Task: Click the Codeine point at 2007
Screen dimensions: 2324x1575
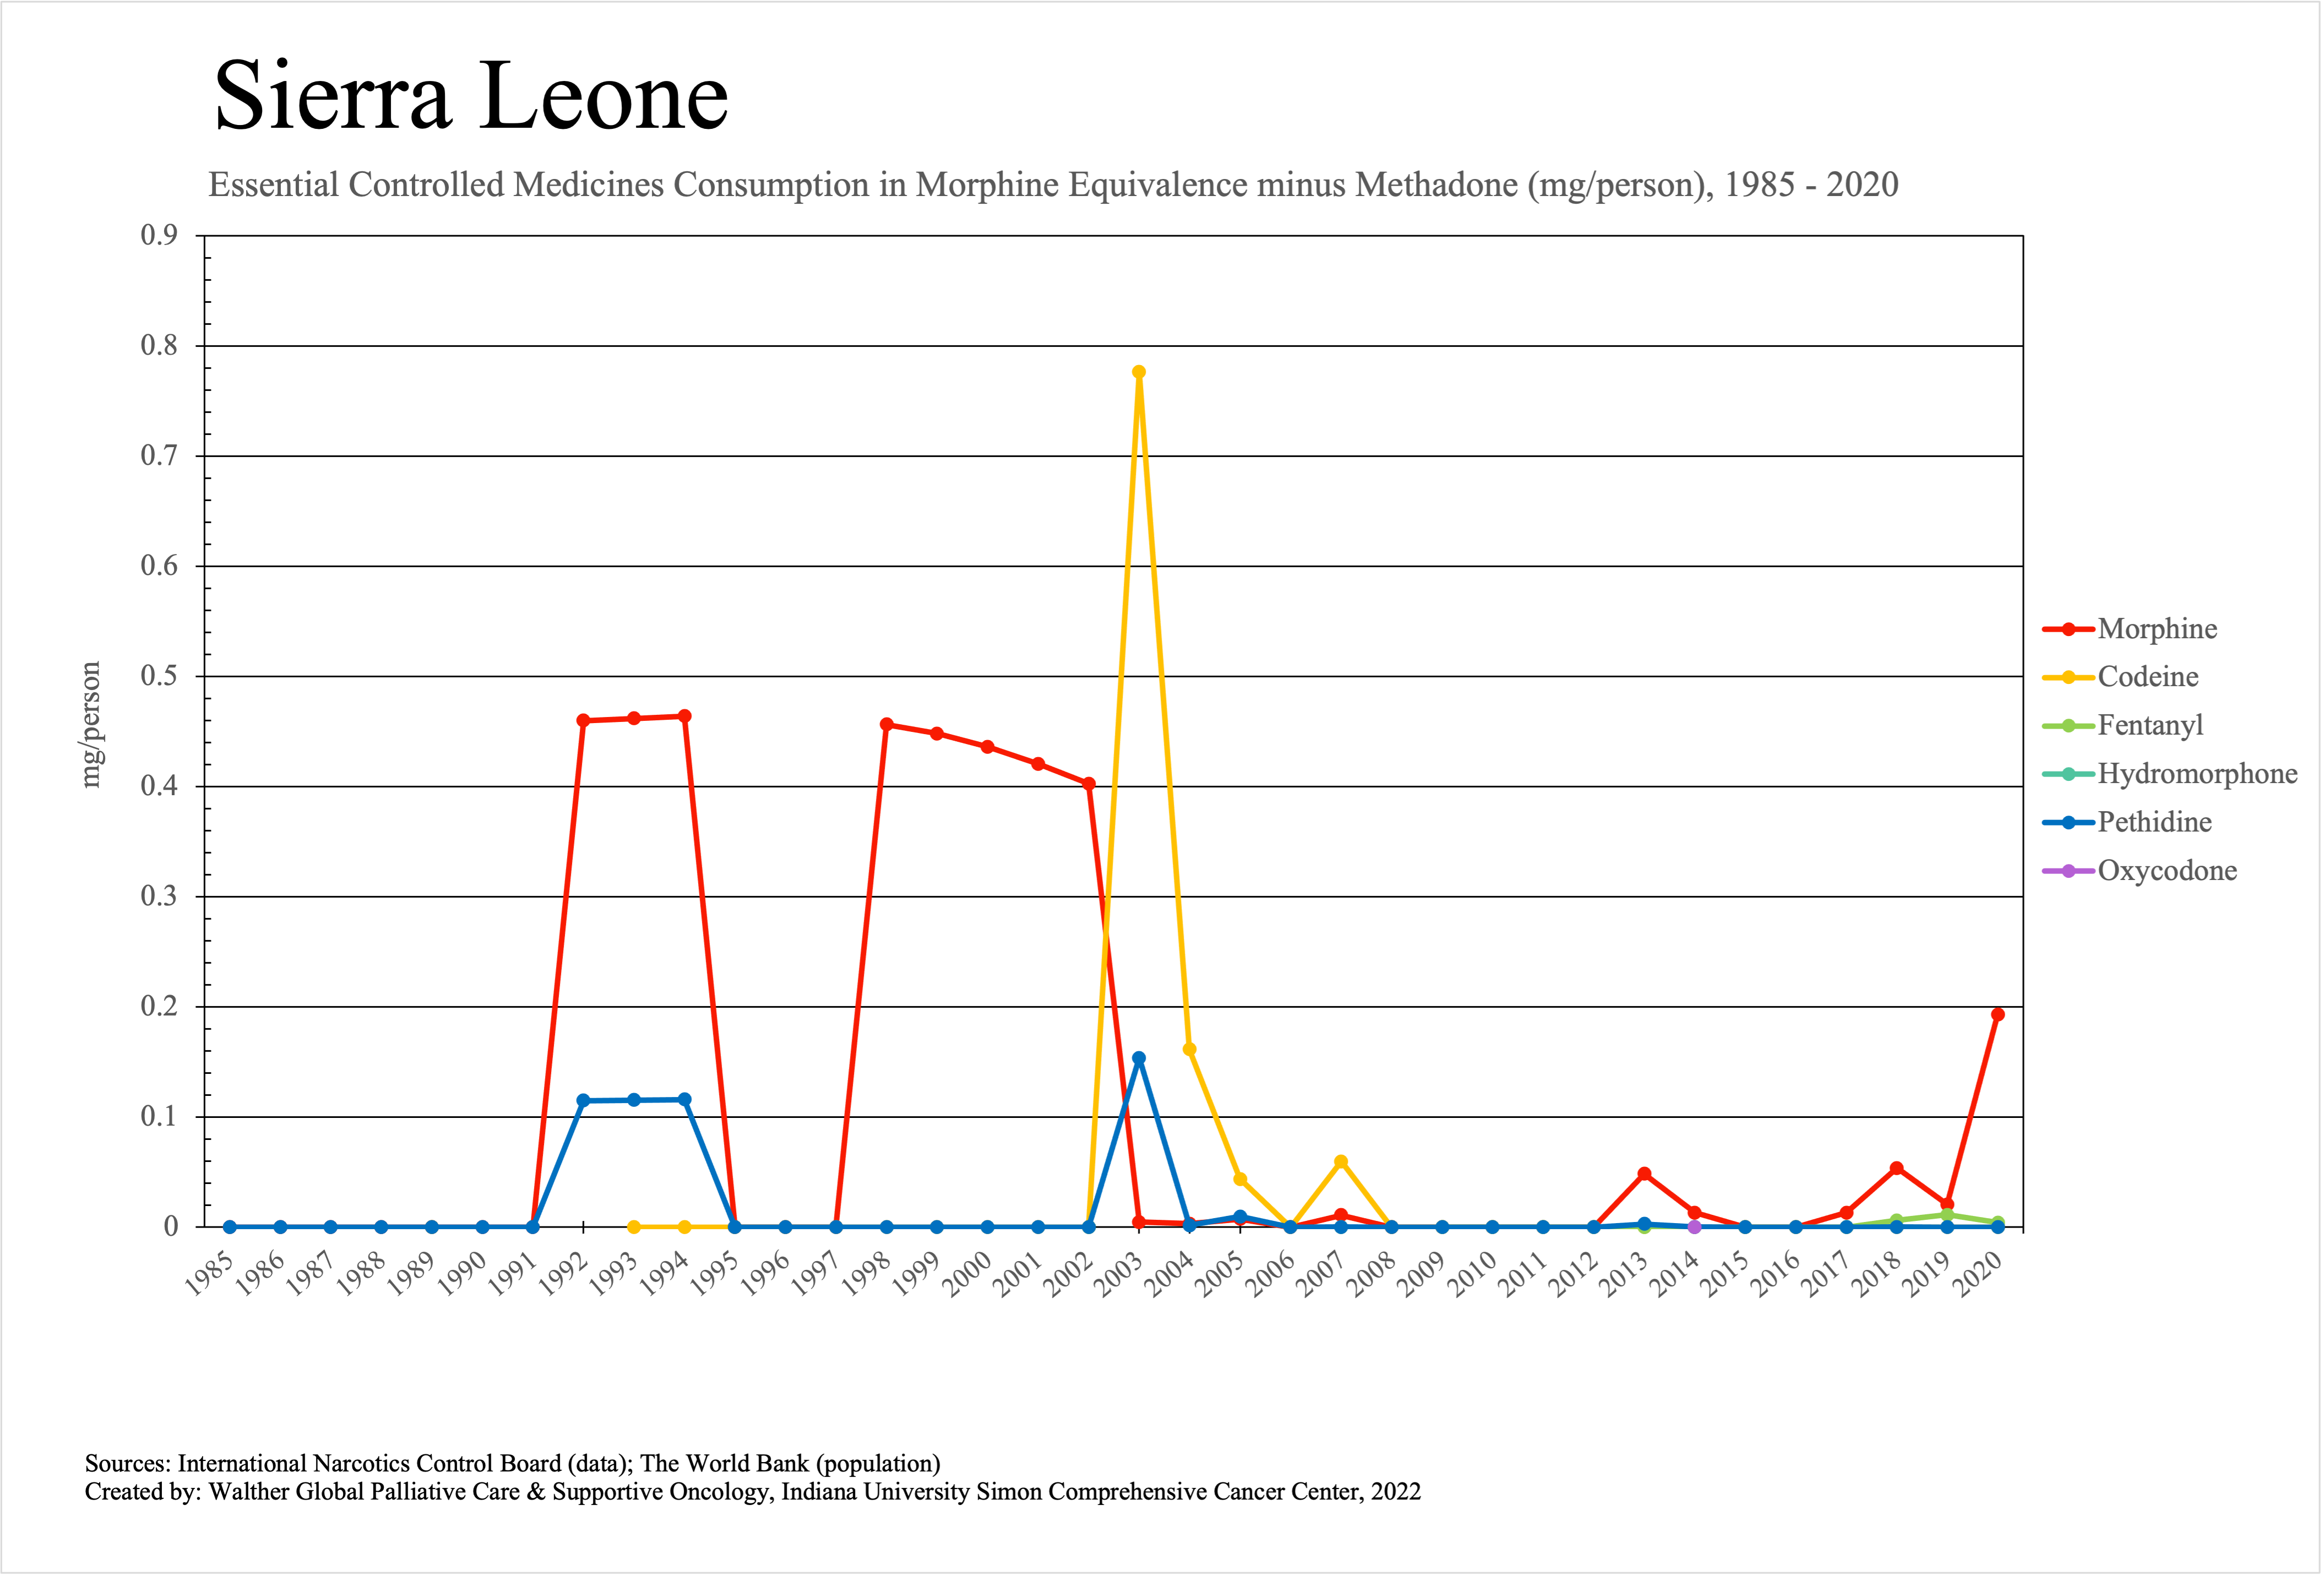Action: pos(1341,1162)
